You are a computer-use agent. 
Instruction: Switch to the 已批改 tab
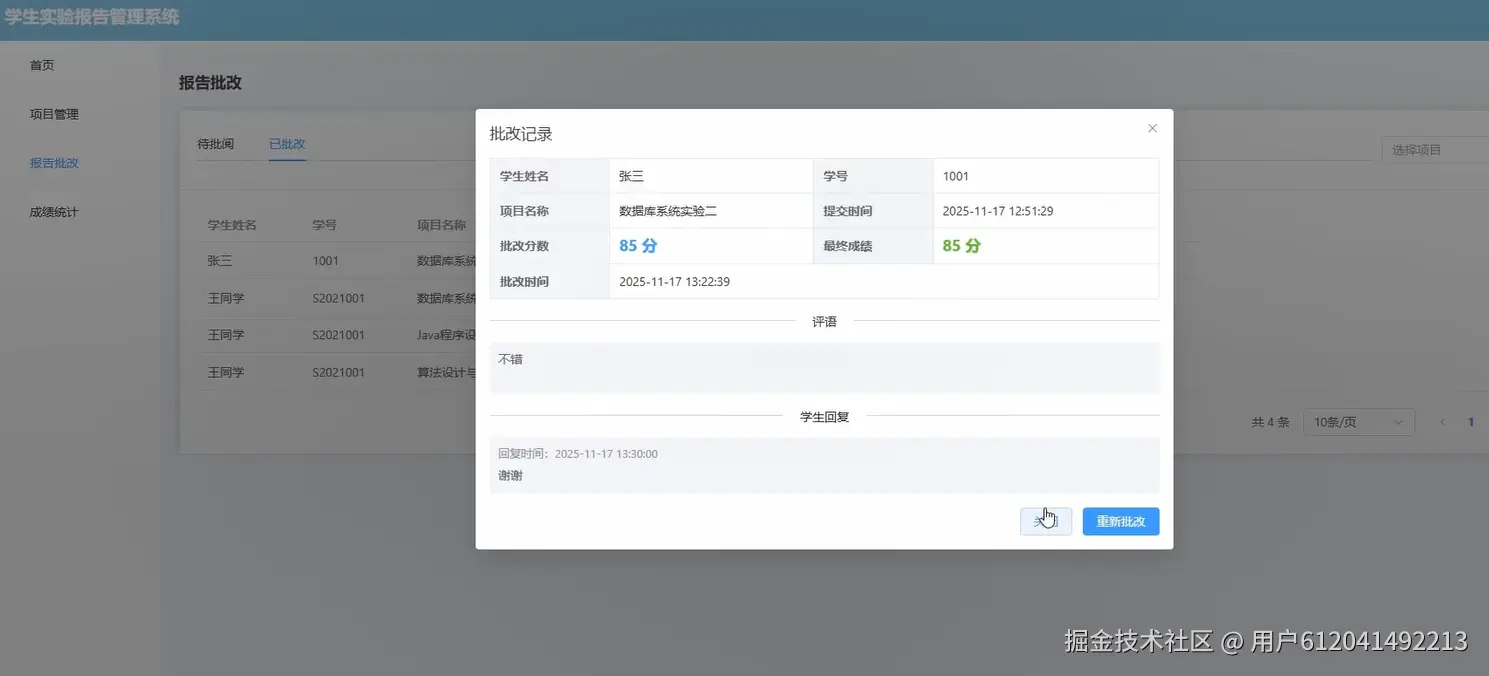286,143
